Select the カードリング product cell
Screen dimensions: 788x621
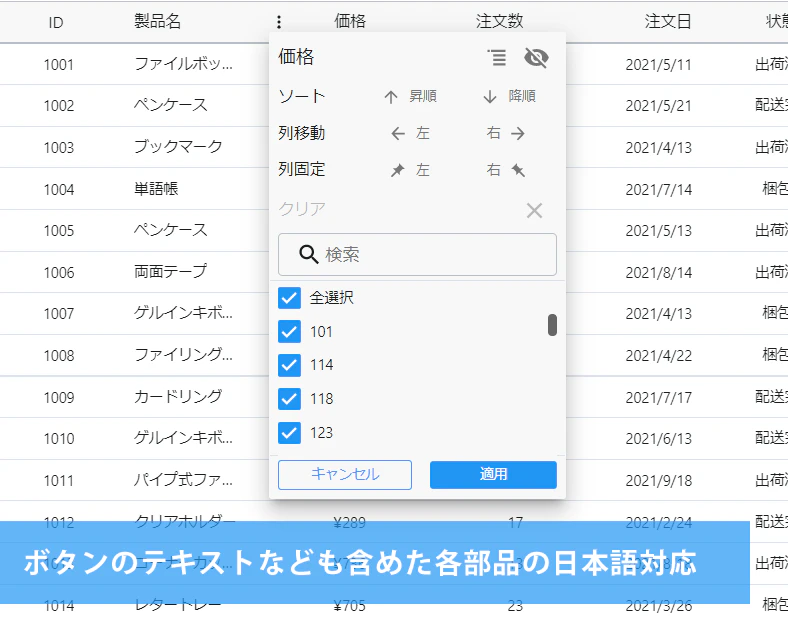[x=178, y=397]
